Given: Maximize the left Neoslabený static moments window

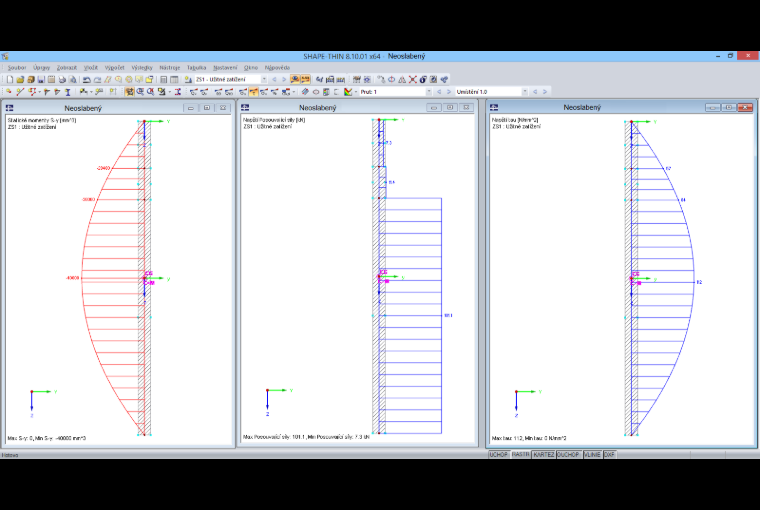Looking at the screenshot, I should click(x=207, y=108).
